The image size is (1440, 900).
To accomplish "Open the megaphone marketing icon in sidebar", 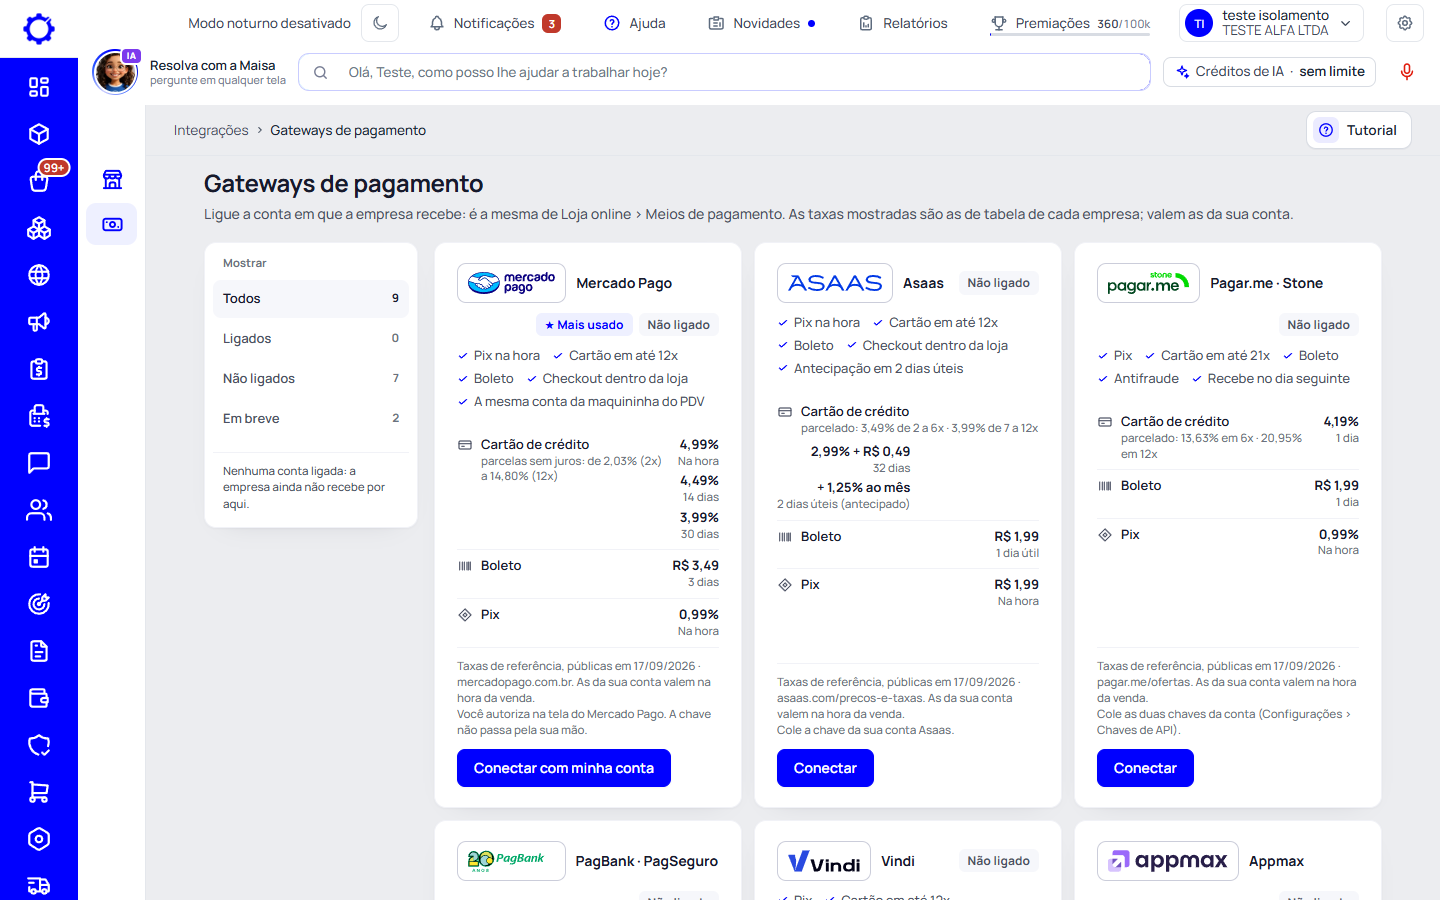I will click(39, 322).
